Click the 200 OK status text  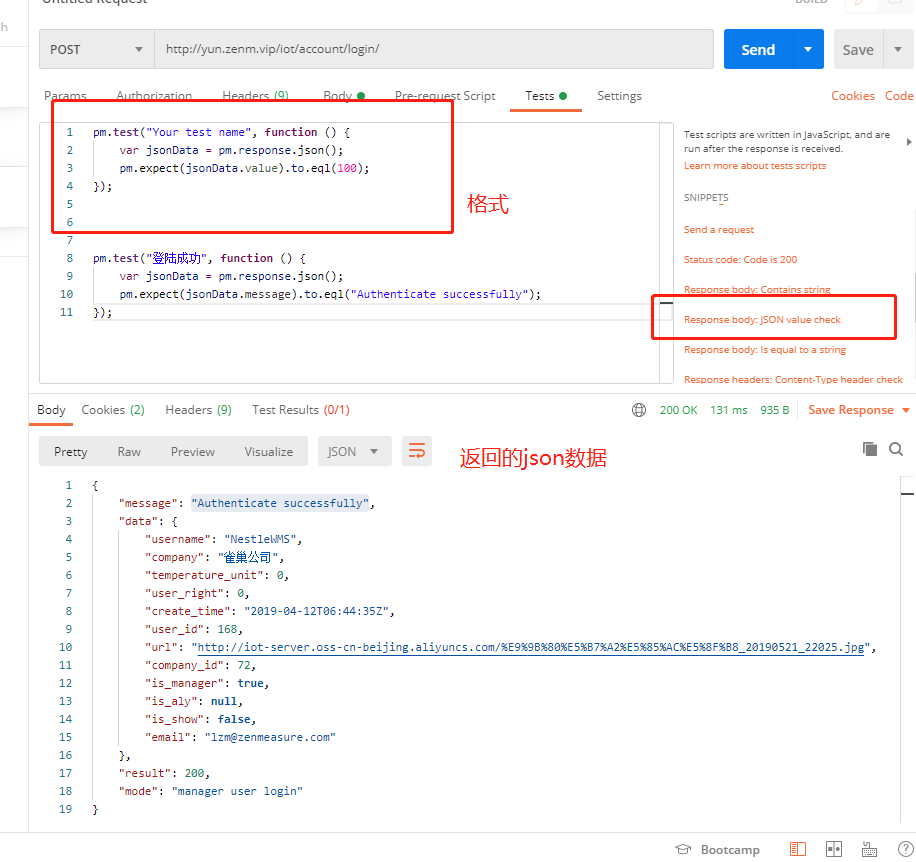coord(678,410)
